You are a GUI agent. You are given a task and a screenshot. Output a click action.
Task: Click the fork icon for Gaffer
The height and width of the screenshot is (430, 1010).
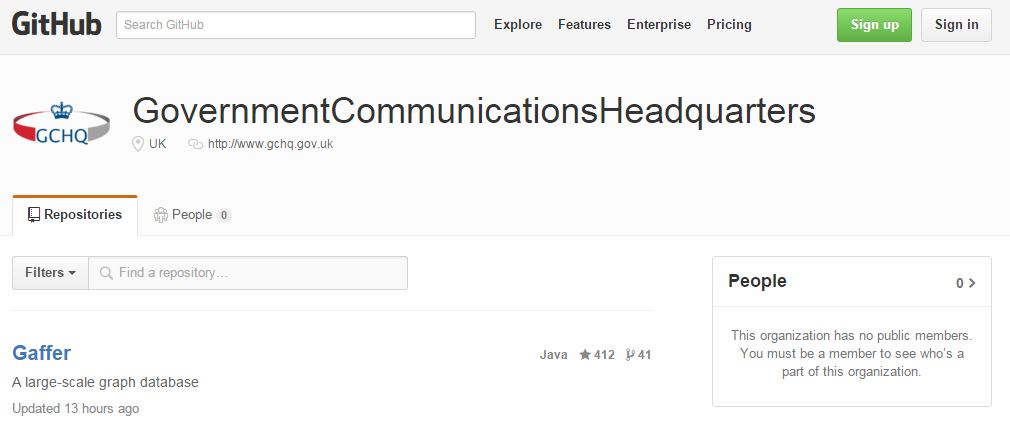[x=630, y=355]
